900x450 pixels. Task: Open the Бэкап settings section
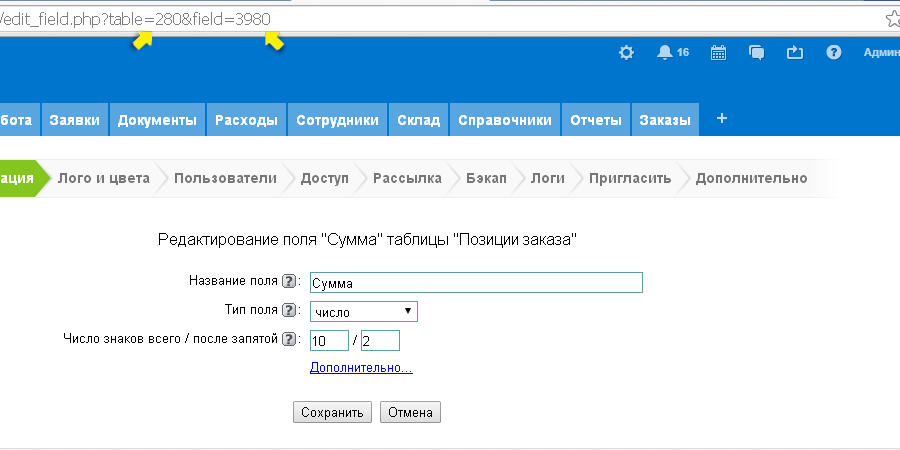pyautogui.click(x=486, y=178)
